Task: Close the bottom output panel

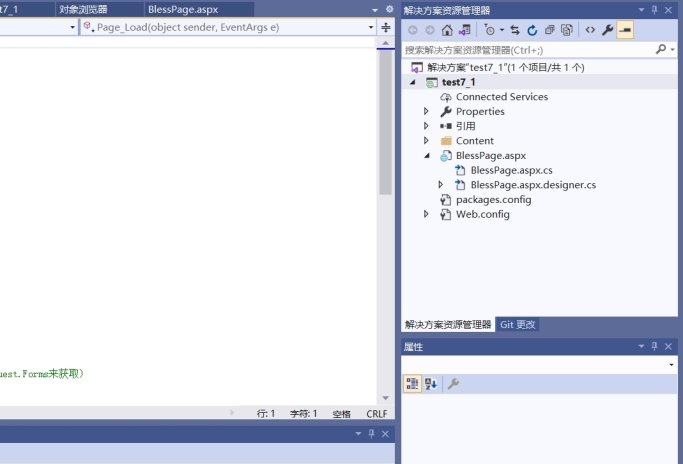Action: pos(385,434)
